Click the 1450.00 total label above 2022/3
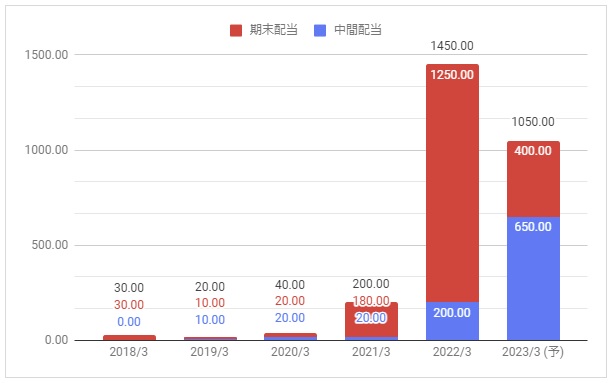614x383 pixels. (452, 46)
